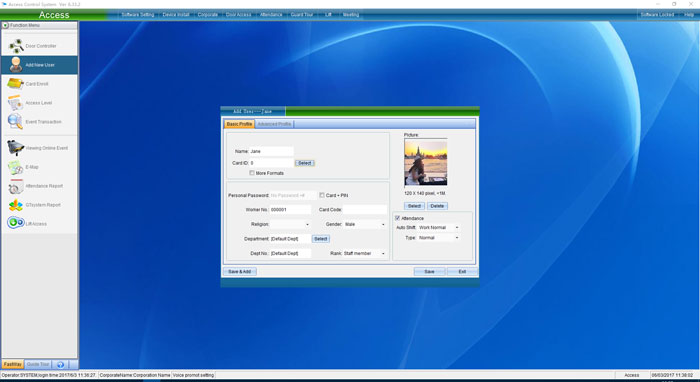Open the Help menu
The image size is (700, 382).
coord(689,15)
